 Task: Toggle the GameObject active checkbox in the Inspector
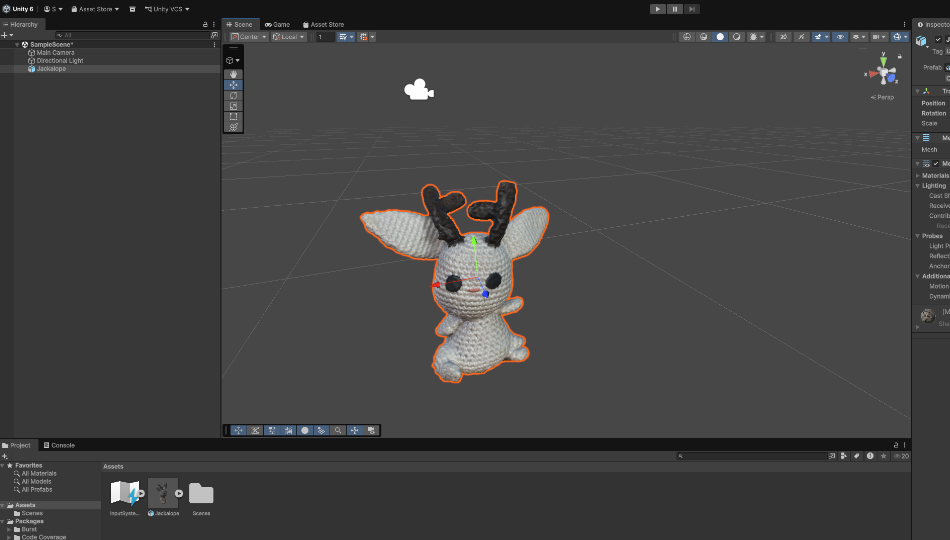point(938,39)
